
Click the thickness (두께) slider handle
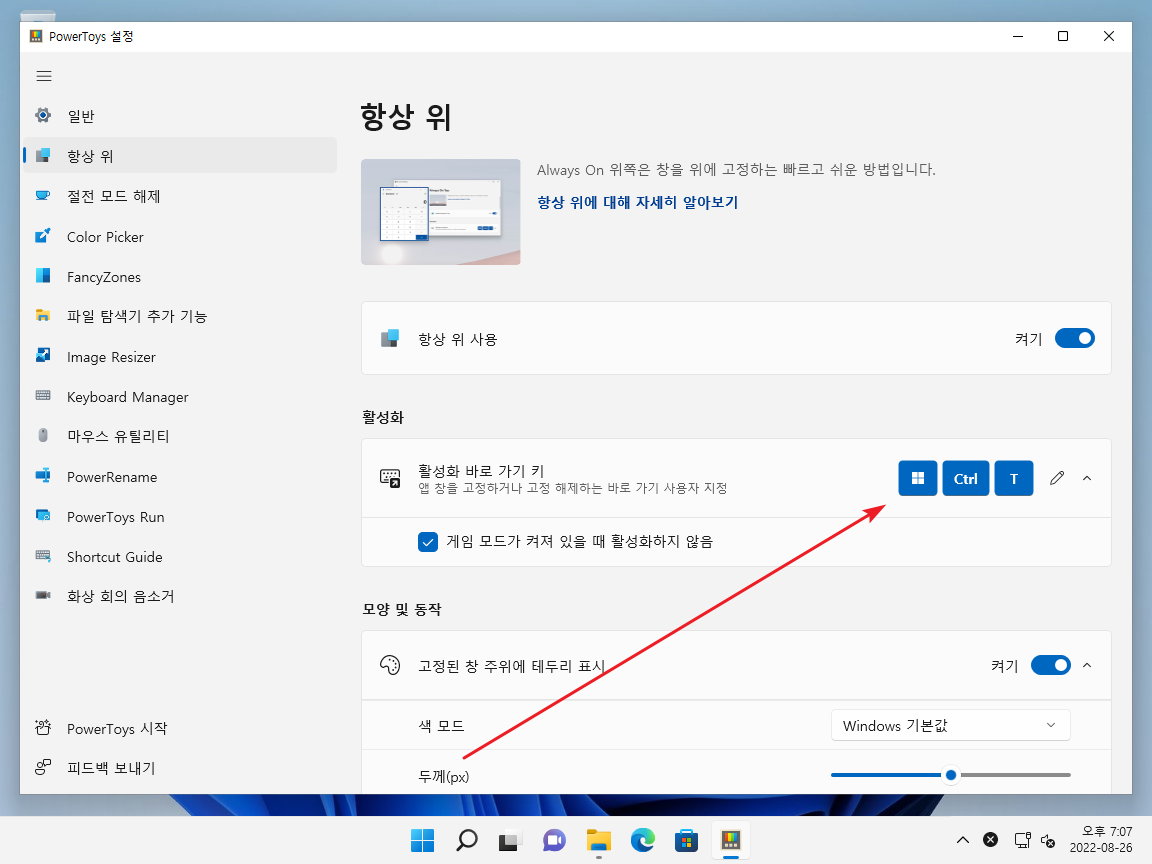pyautogui.click(x=951, y=774)
